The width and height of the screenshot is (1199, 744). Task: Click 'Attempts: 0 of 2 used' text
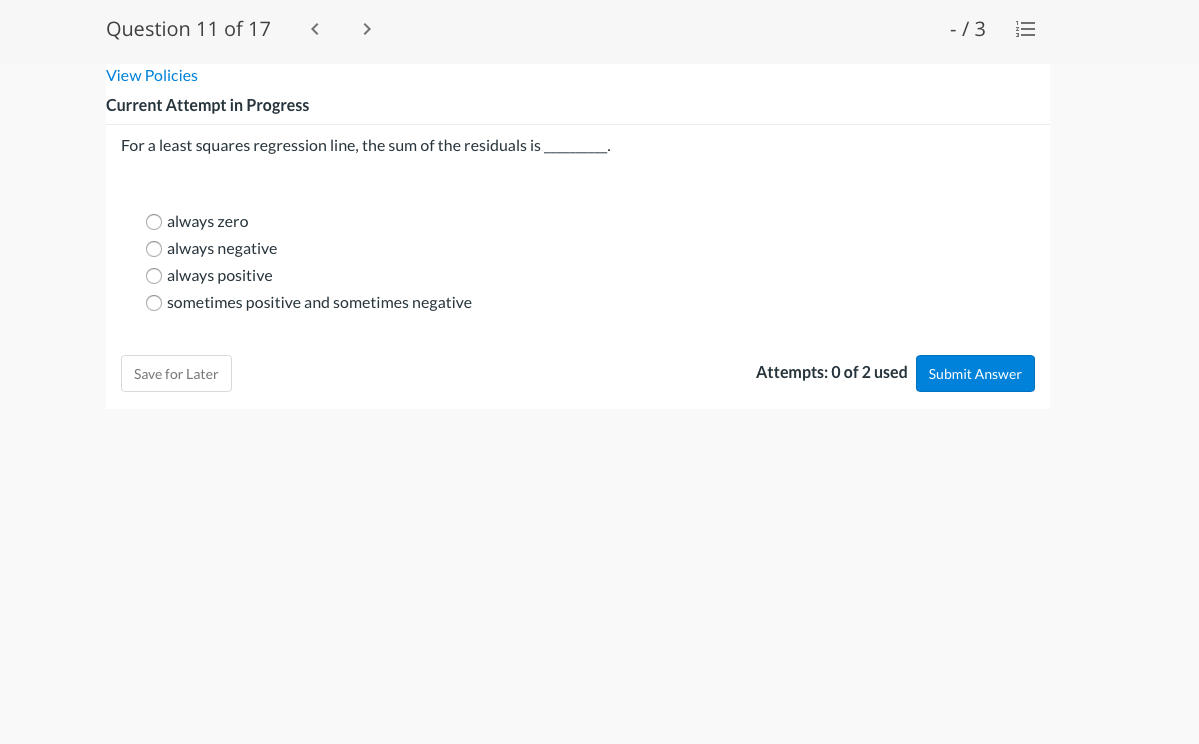[x=831, y=372]
